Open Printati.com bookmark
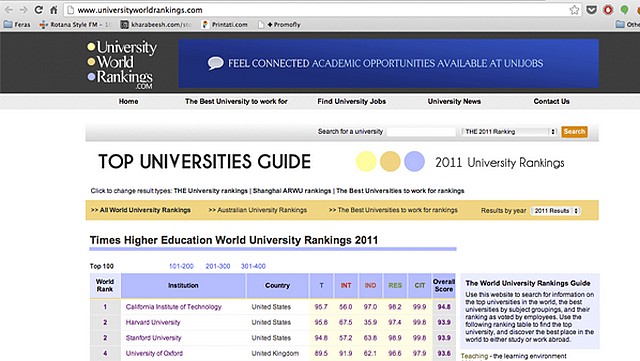 (x=225, y=25)
